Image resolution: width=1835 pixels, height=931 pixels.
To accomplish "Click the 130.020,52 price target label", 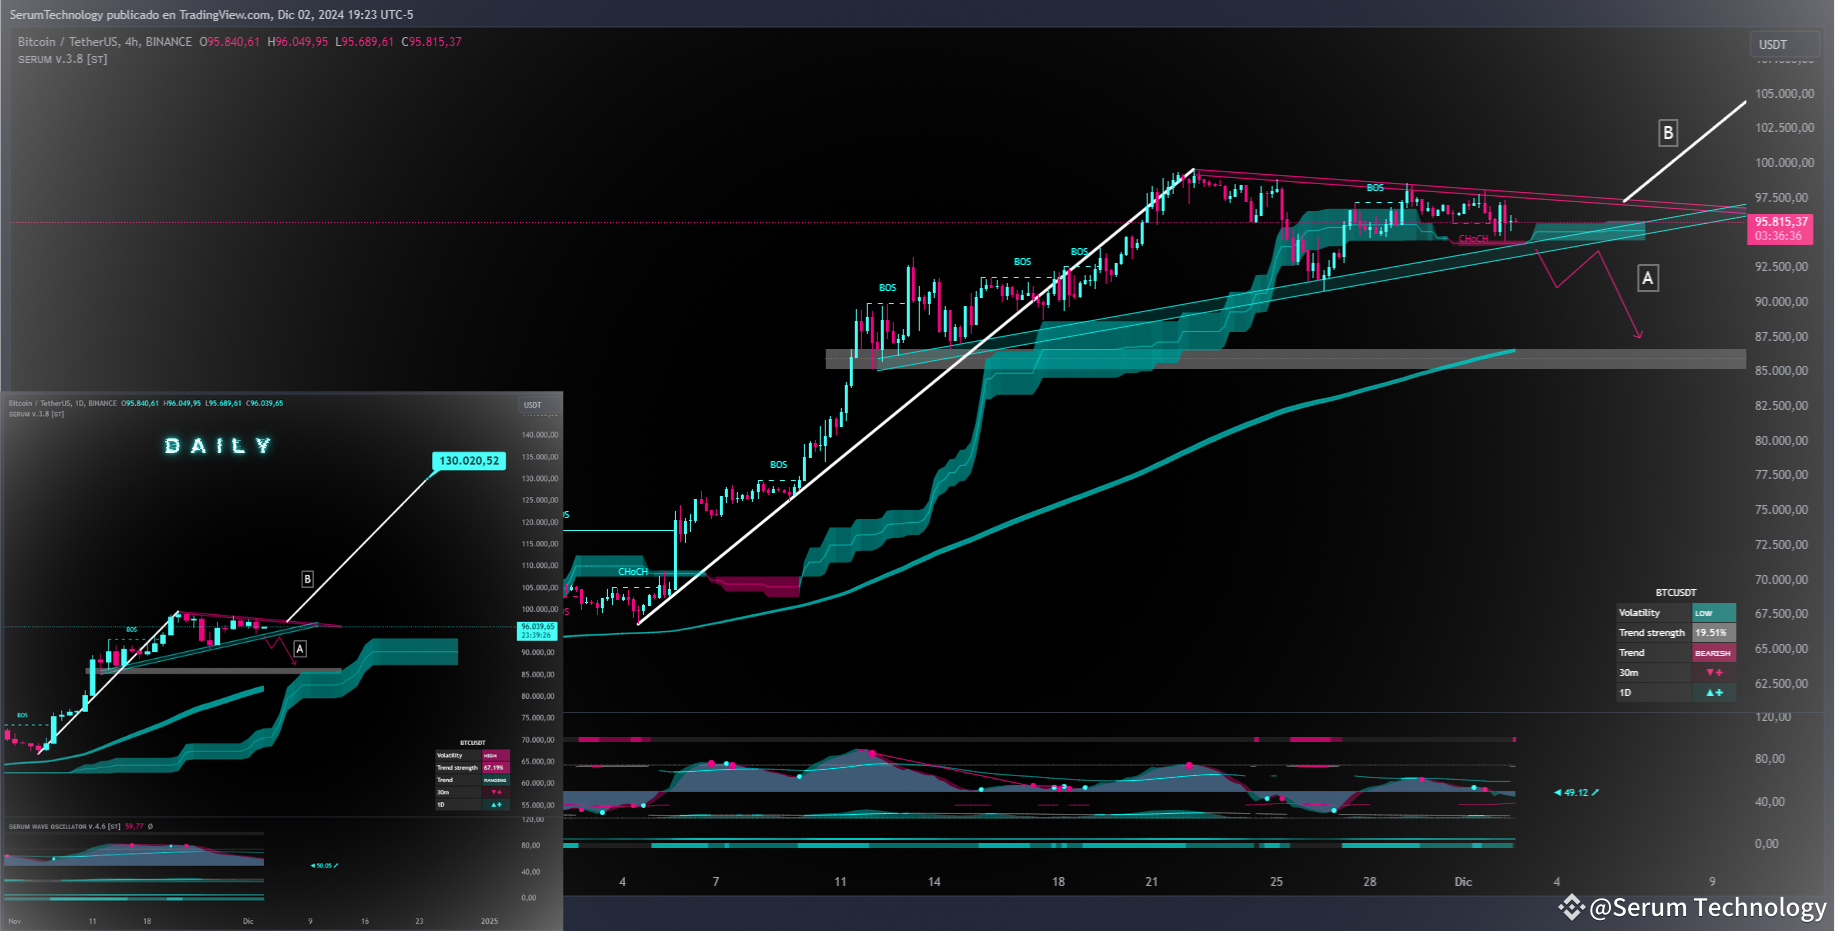I will point(469,461).
